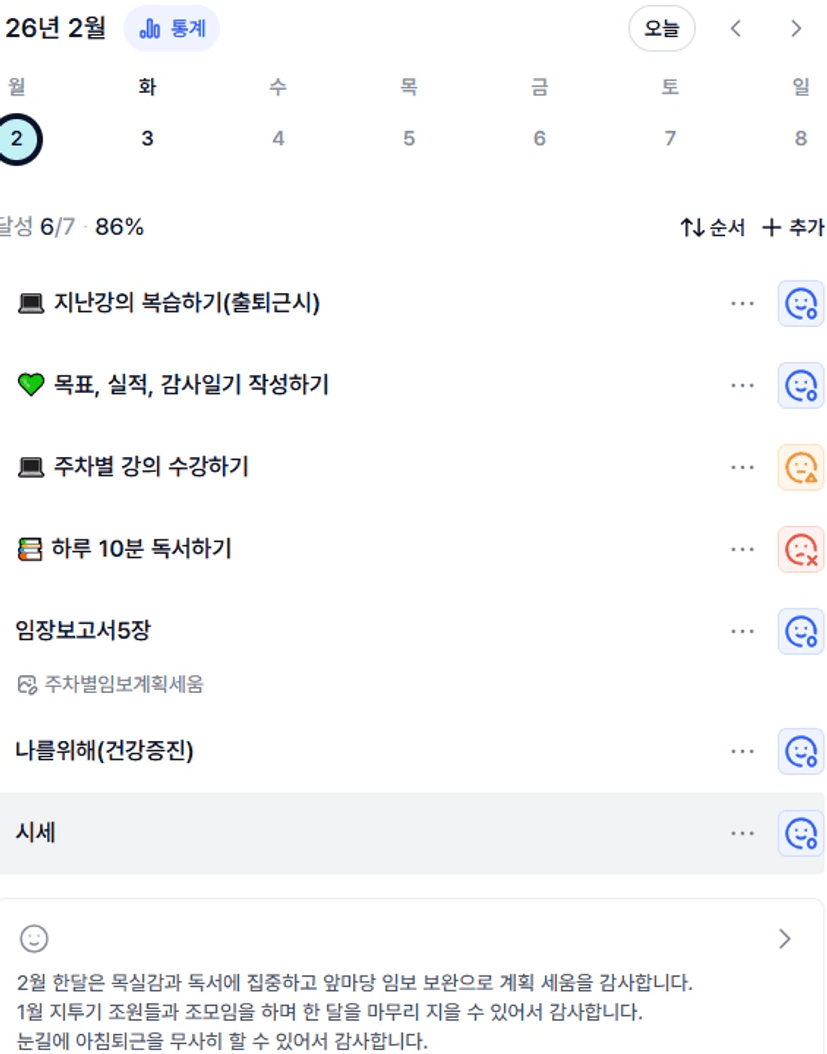Open the 통계 statistics view

pos(171,28)
